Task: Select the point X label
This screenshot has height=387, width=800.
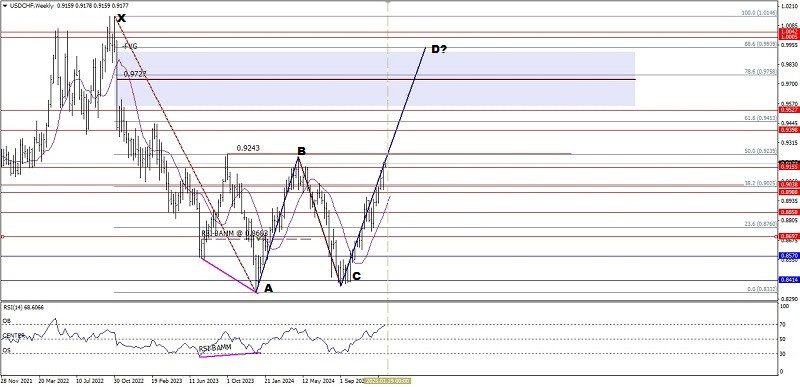Action: tap(121, 19)
